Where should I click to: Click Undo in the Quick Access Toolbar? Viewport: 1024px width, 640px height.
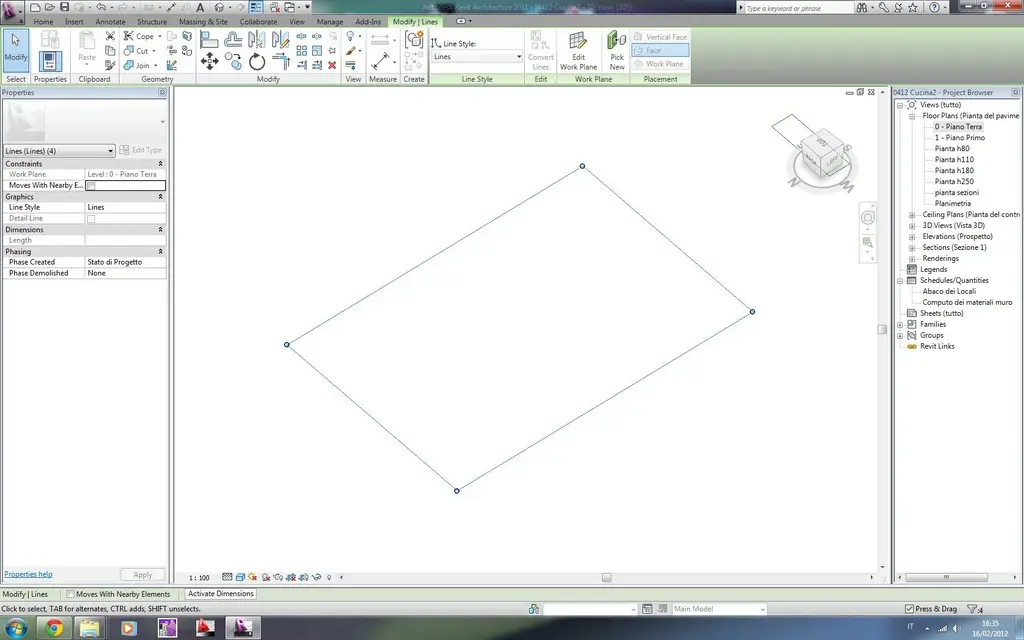pyautogui.click(x=101, y=7)
